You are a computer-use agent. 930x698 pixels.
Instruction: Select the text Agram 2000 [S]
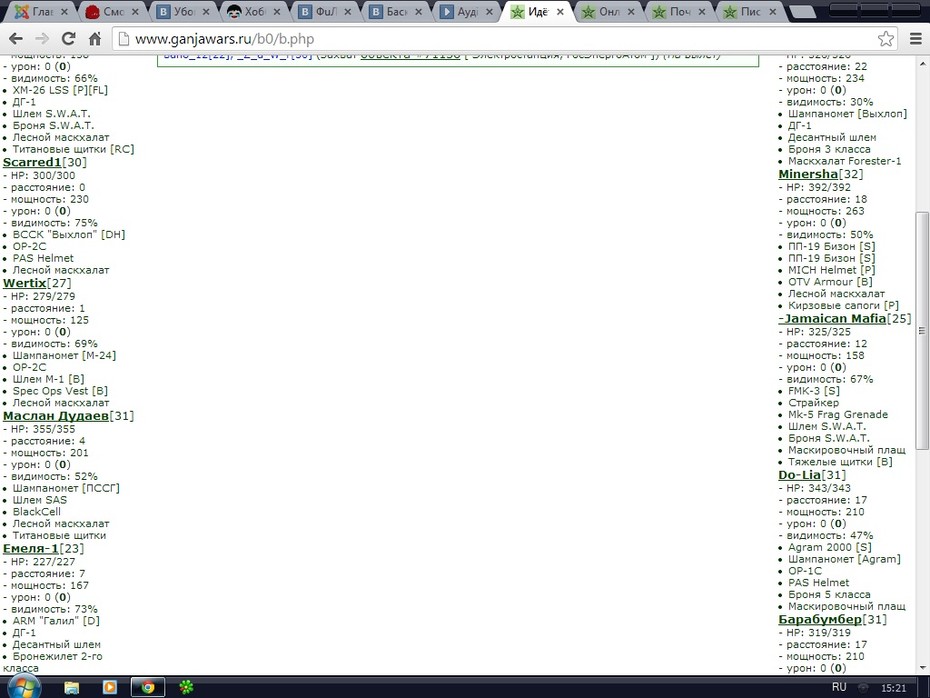pyautogui.click(x=829, y=548)
